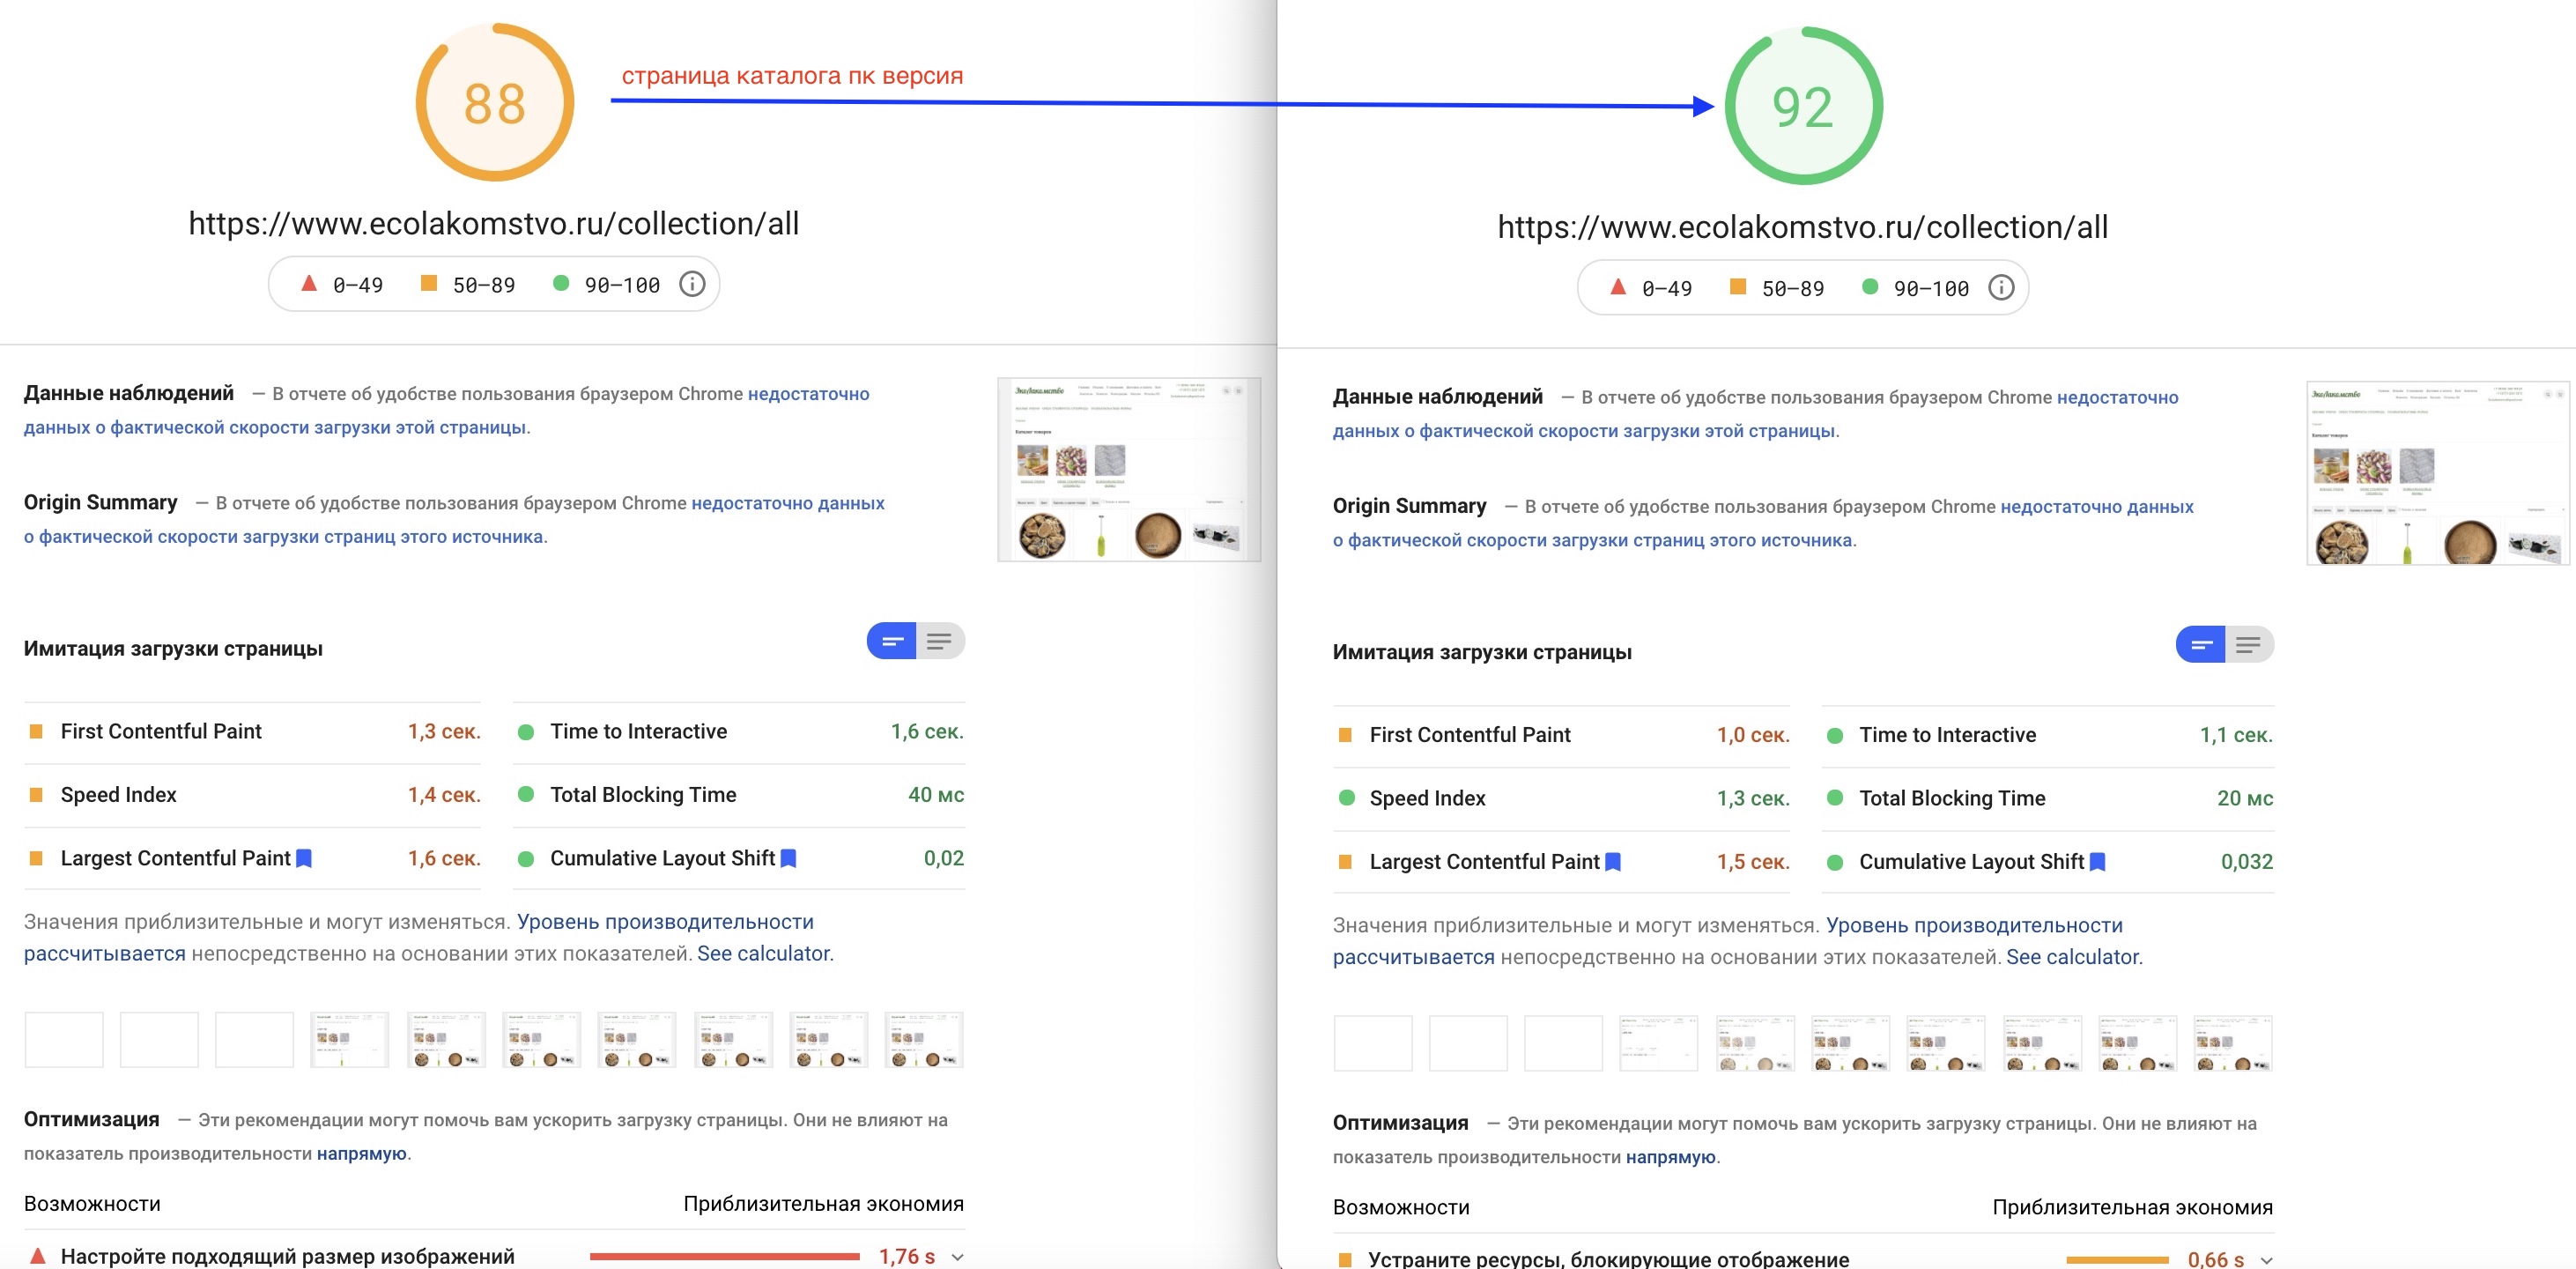Click bookmark icon next to left Largest Contentful Paint

[x=304, y=858]
